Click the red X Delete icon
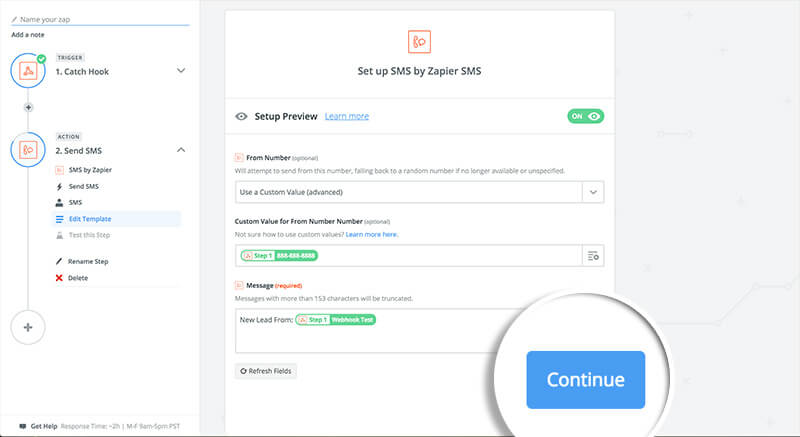This screenshot has width=800, height=437. [59, 278]
